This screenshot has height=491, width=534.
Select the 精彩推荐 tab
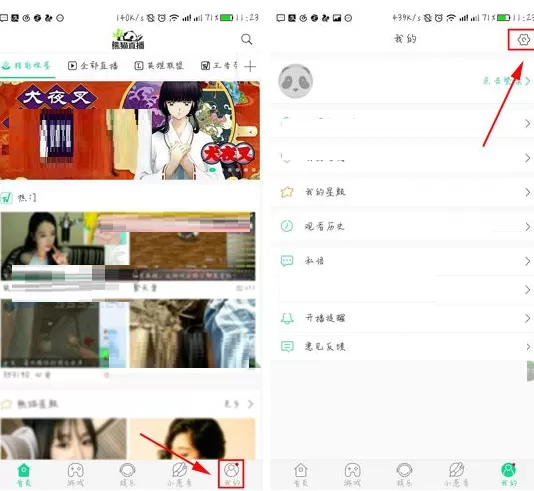coord(26,65)
